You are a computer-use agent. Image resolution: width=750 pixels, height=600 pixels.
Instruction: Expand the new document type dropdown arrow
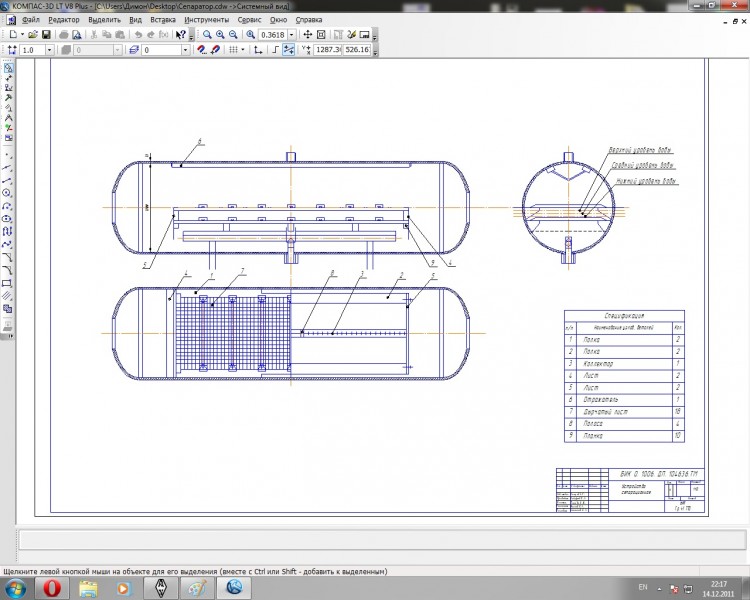(22, 34)
